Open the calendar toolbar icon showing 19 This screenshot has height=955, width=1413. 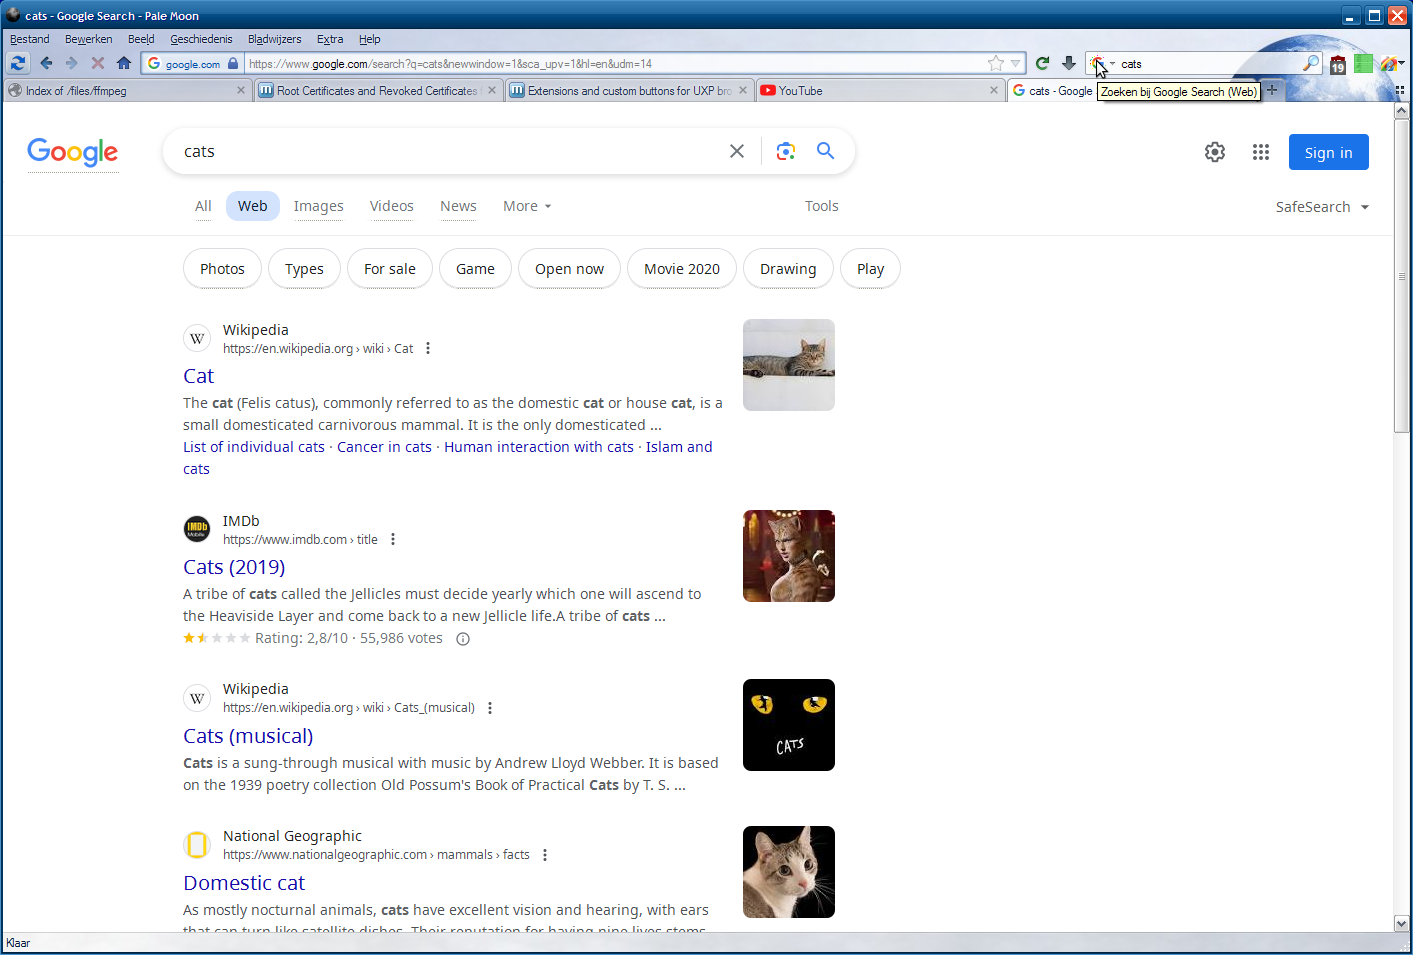pyautogui.click(x=1338, y=64)
